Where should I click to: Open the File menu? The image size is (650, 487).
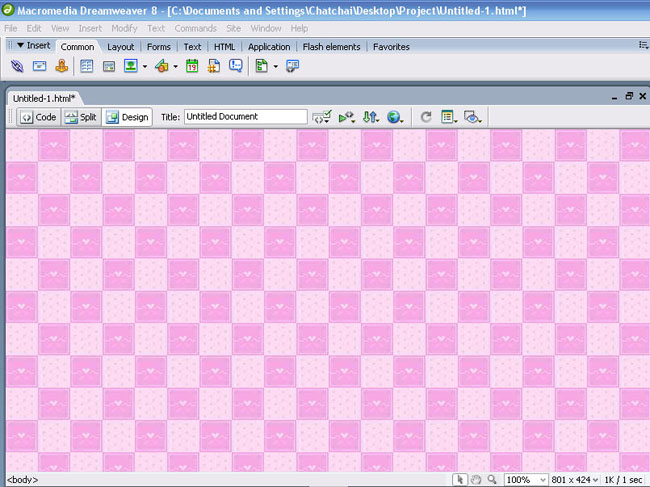point(11,28)
